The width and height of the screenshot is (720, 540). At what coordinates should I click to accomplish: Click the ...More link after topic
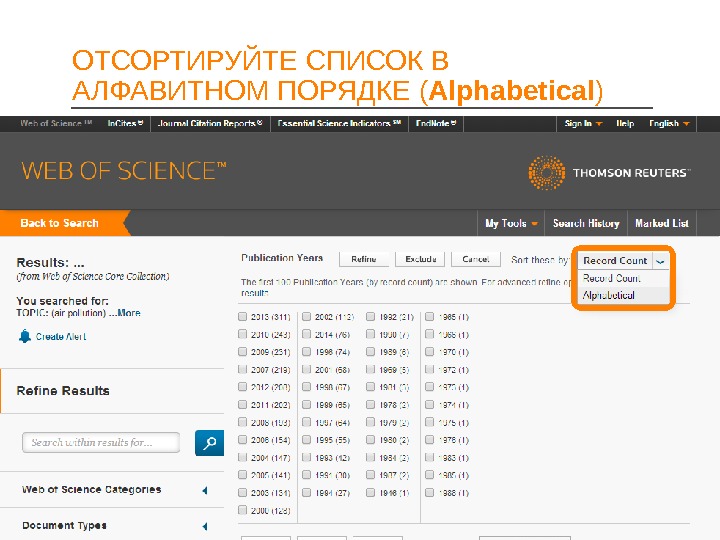point(125,313)
